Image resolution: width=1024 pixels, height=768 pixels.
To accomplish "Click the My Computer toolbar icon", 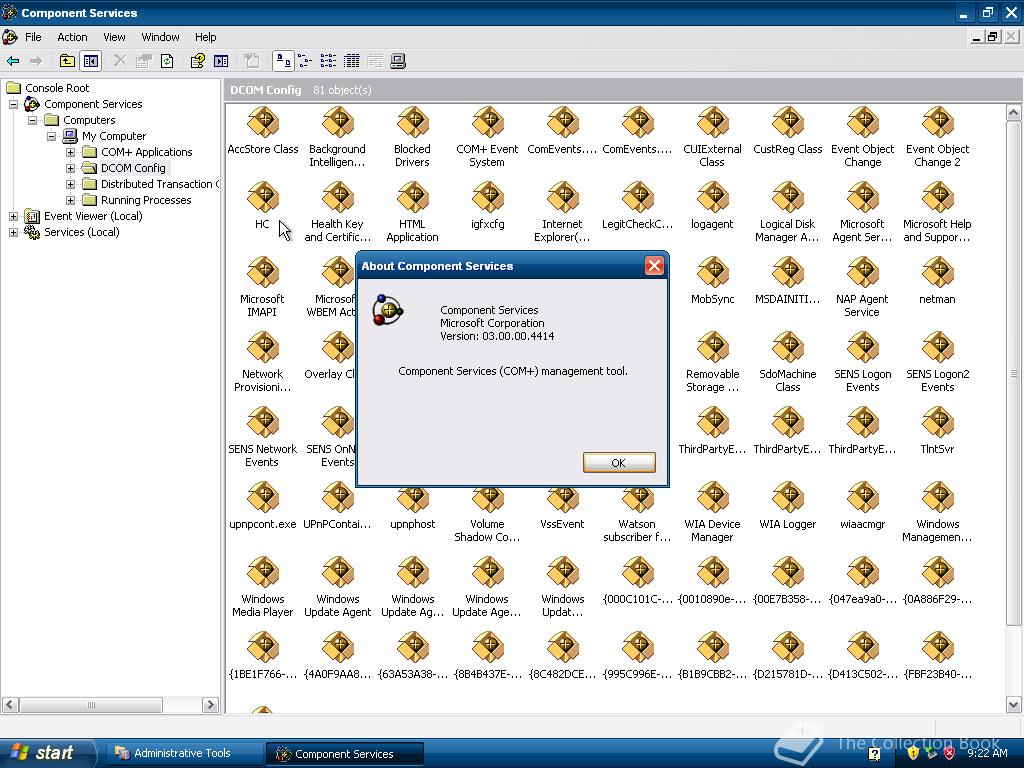I will [398, 61].
